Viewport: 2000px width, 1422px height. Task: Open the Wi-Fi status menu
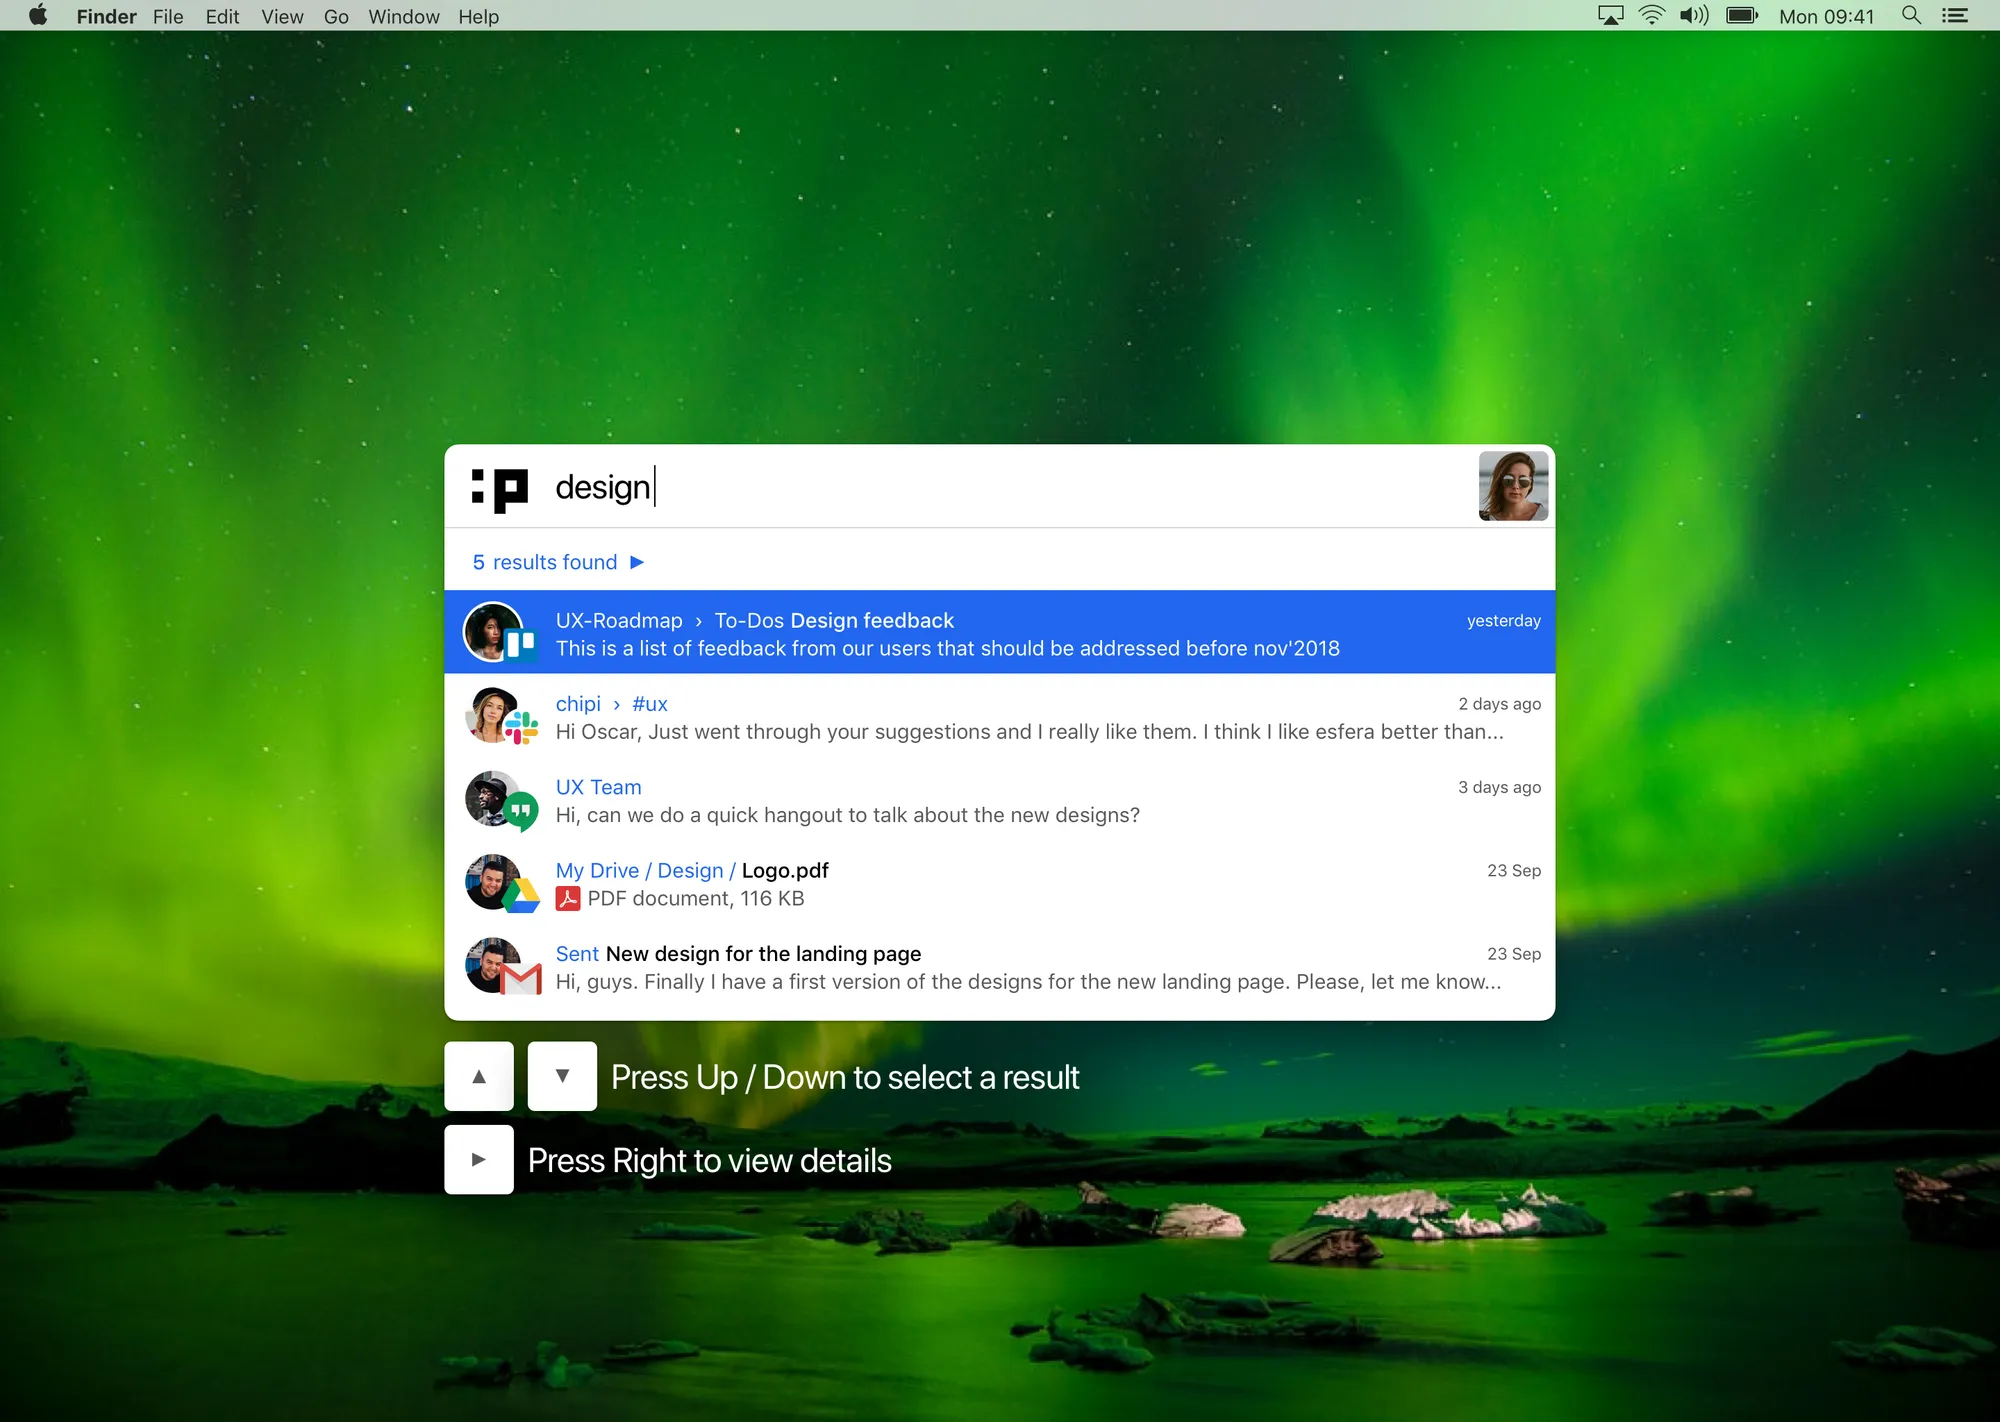coord(1652,16)
